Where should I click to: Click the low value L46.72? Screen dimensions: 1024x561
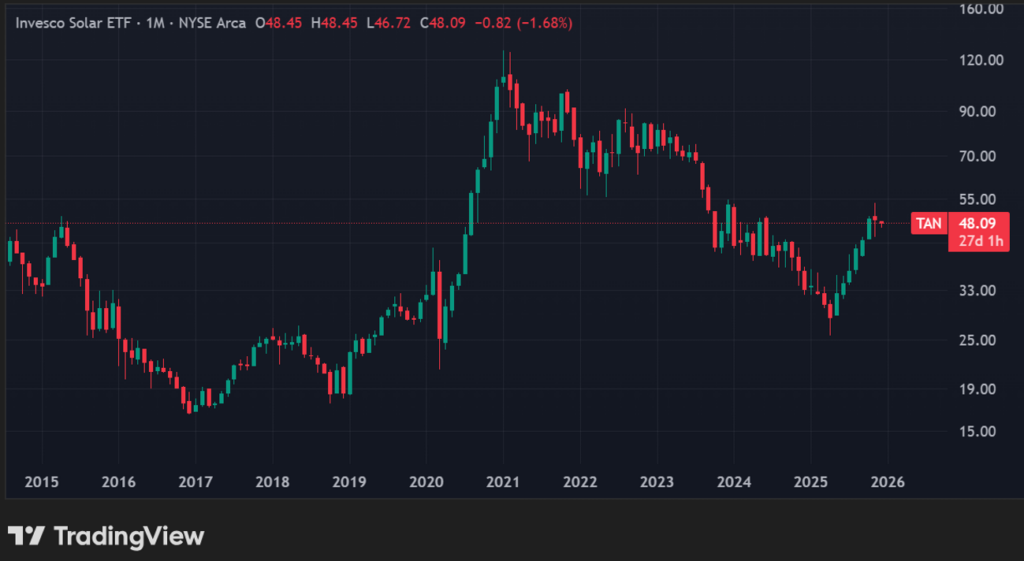(x=392, y=22)
